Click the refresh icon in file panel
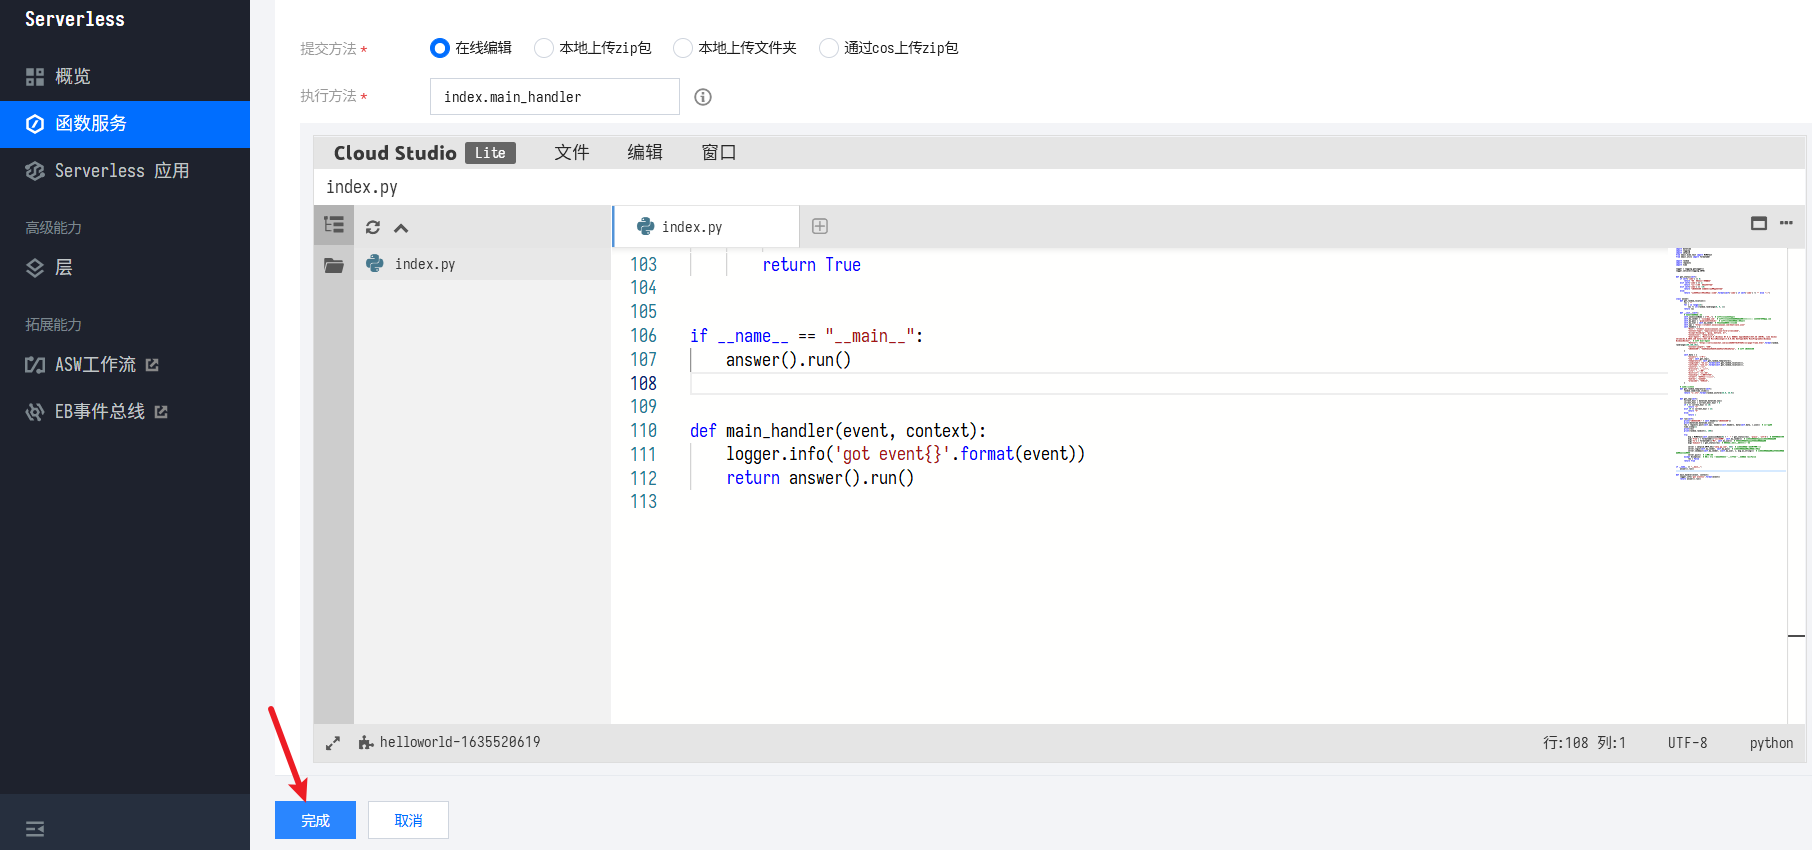Image resolution: width=1812 pixels, height=850 pixels. [373, 227]
